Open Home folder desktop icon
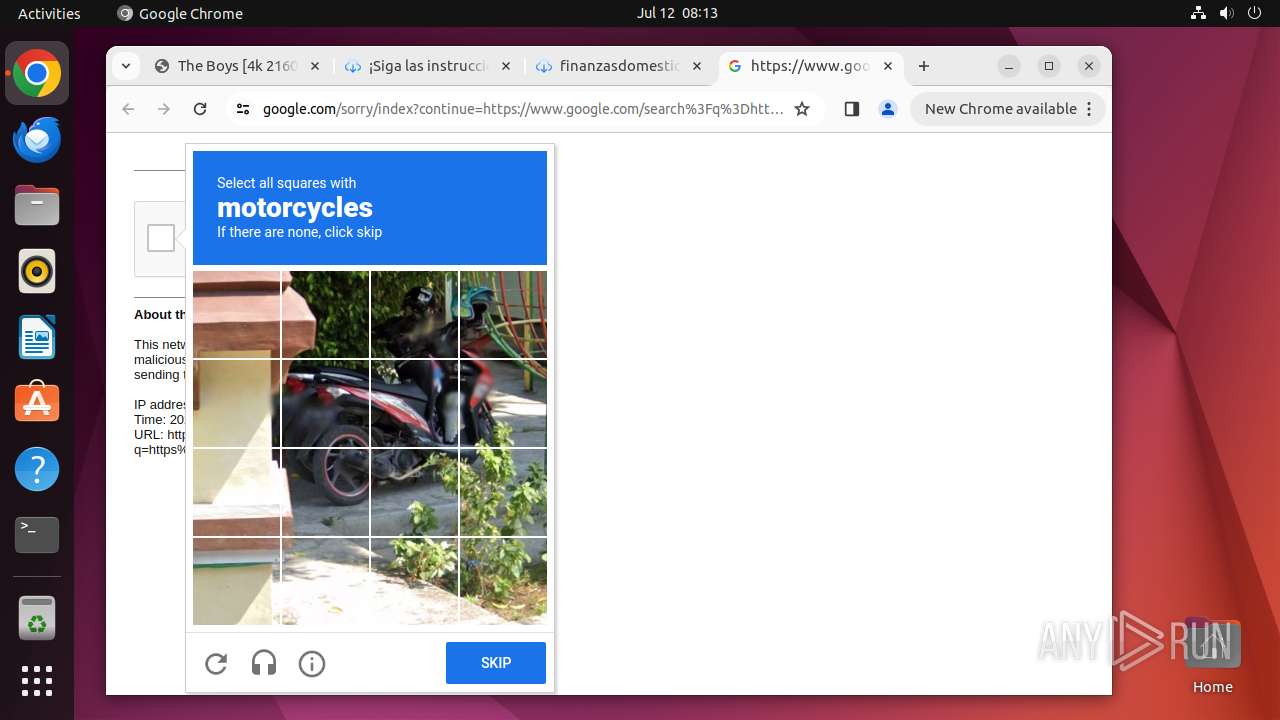Viewport: 1280px width, 720px height. 1212,655
